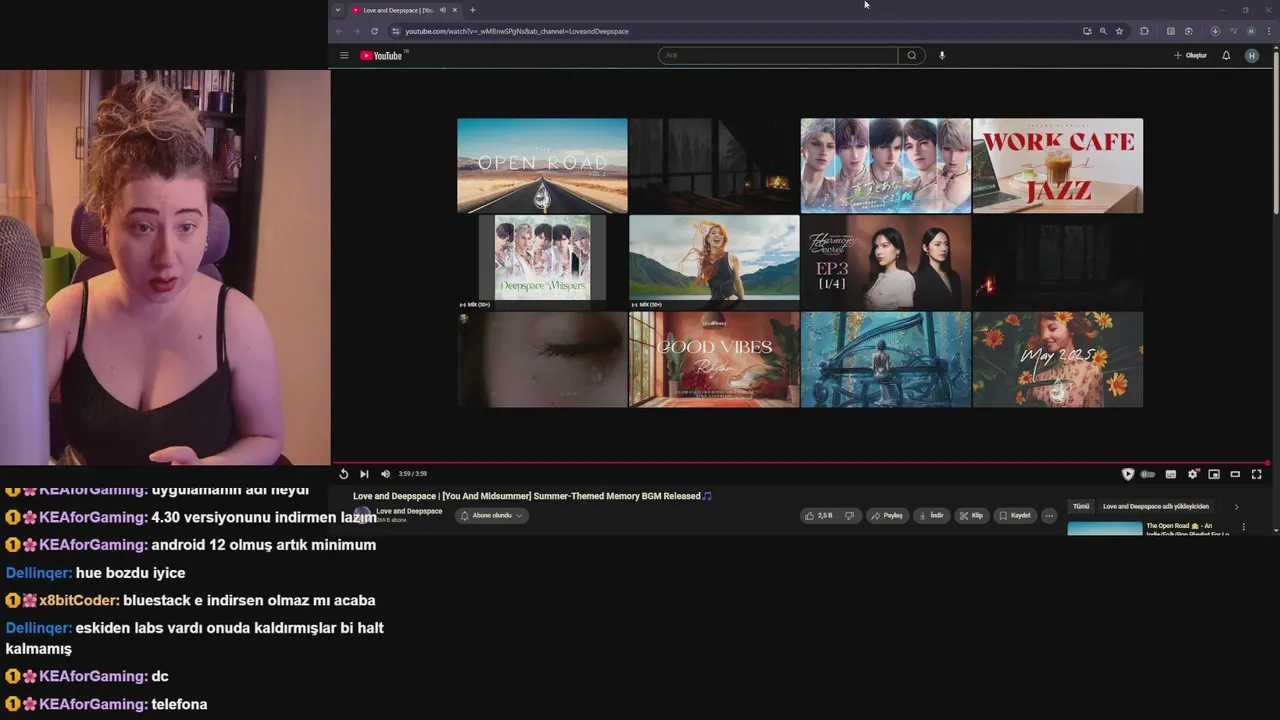Close the Love and Deepspace tab
The image size is (1280, 720).
[x=454, y=10]
